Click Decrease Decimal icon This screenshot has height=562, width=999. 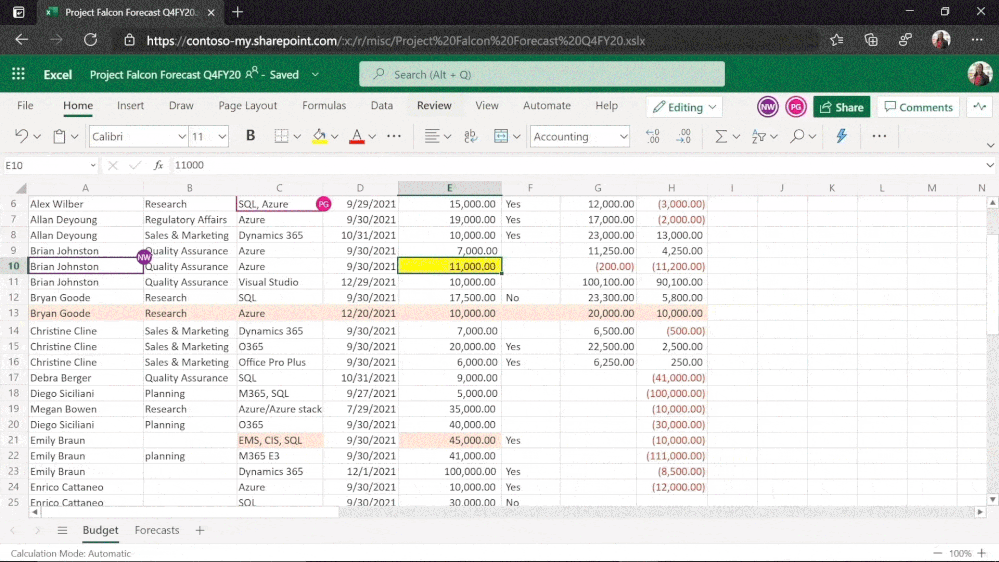click(x=684, y=136)
